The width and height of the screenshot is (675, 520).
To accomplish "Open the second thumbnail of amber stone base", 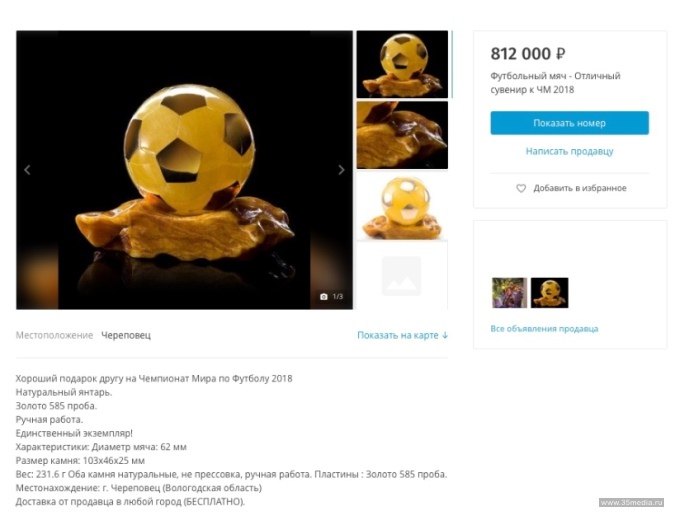I will pyautogui.click(x=402, y=135).
